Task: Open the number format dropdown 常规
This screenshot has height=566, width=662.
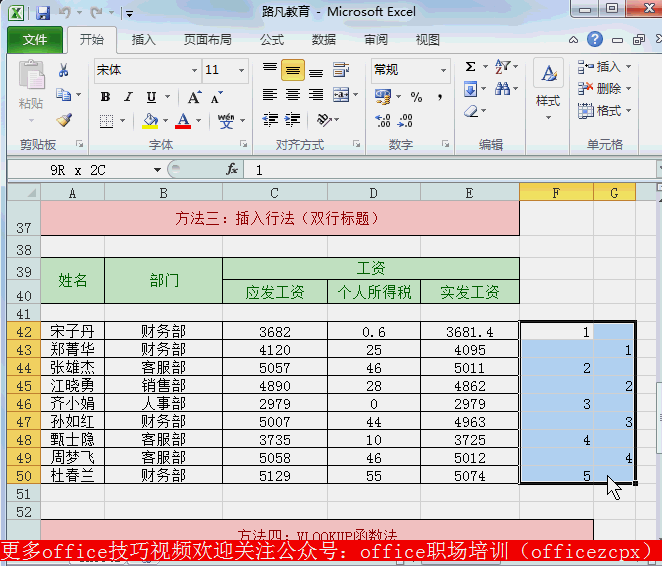Action: [410, 70]
